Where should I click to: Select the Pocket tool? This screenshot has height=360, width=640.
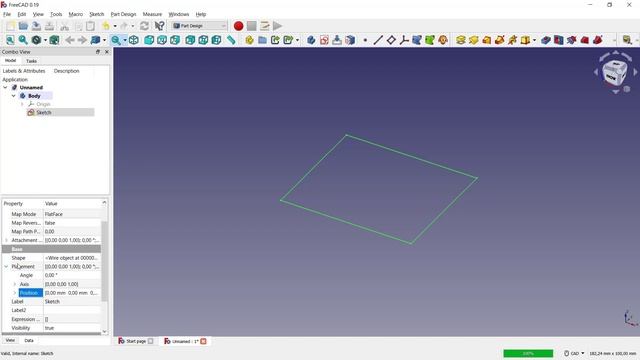click(x=546, y=40)
